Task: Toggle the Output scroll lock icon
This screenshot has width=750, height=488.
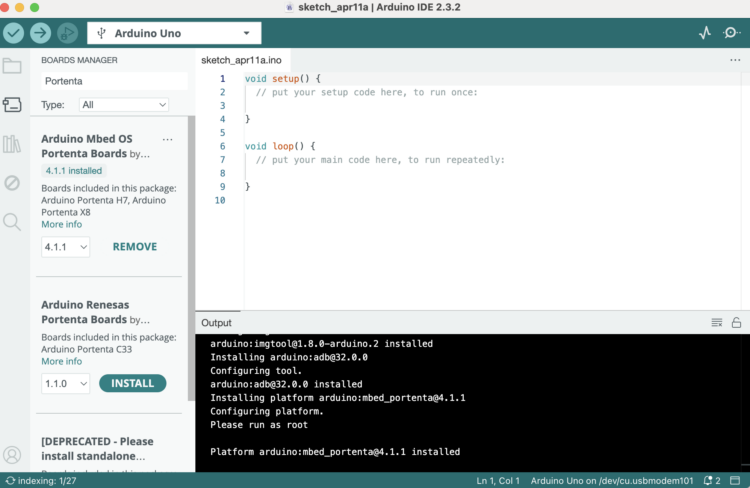Action: 736,323
